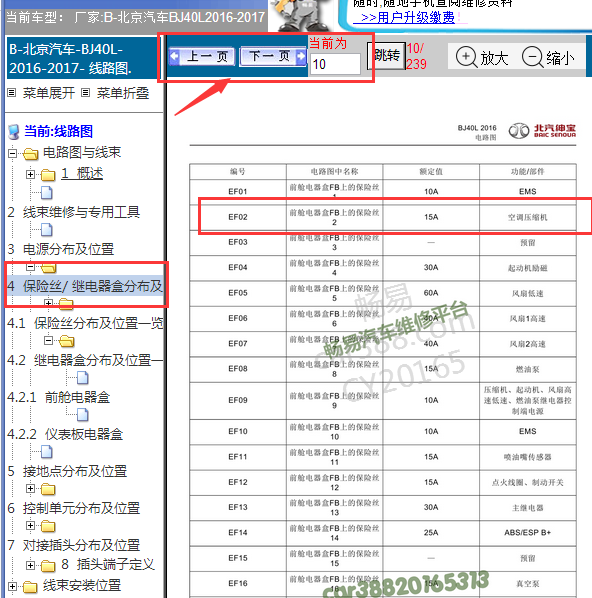Collapse the 电路图与线束 tree node
592x598 pixels.
tap(12, 153)
